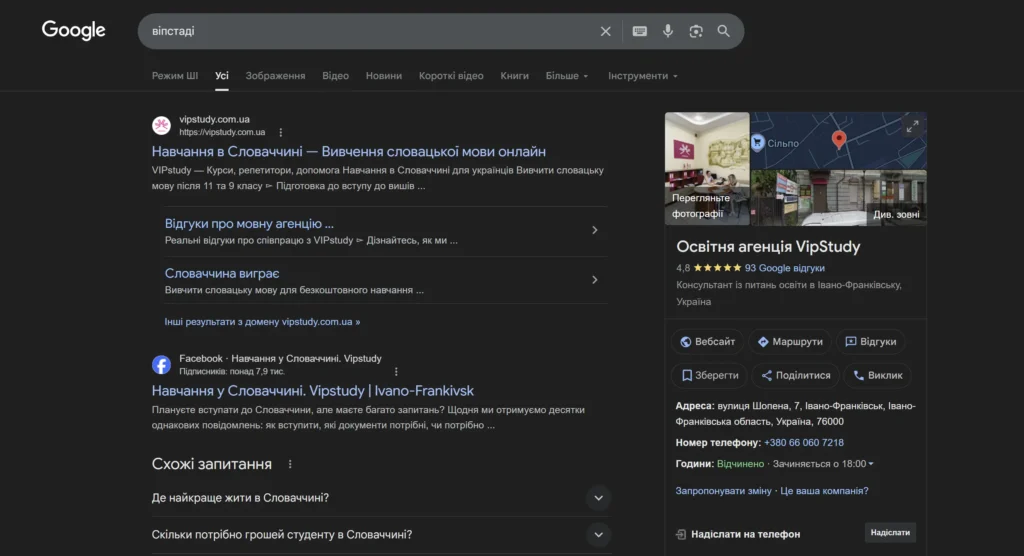Open the Словаччина виграє sitelink
The width and height of the screenshot is (1024, 556).
tap(222, 273)
